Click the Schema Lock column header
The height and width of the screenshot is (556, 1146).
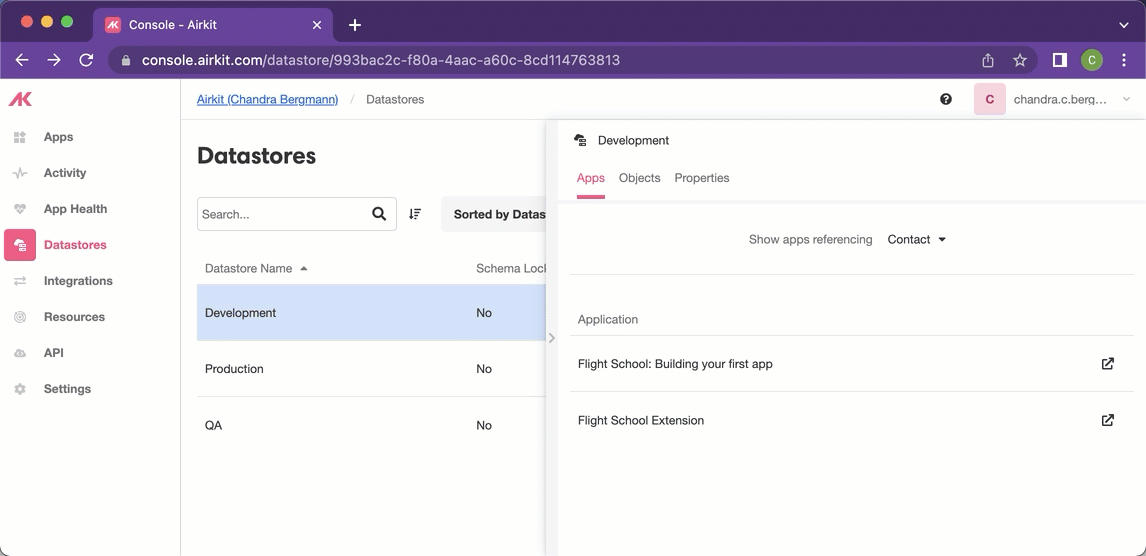pyautogui.click(x=511, y=269)
